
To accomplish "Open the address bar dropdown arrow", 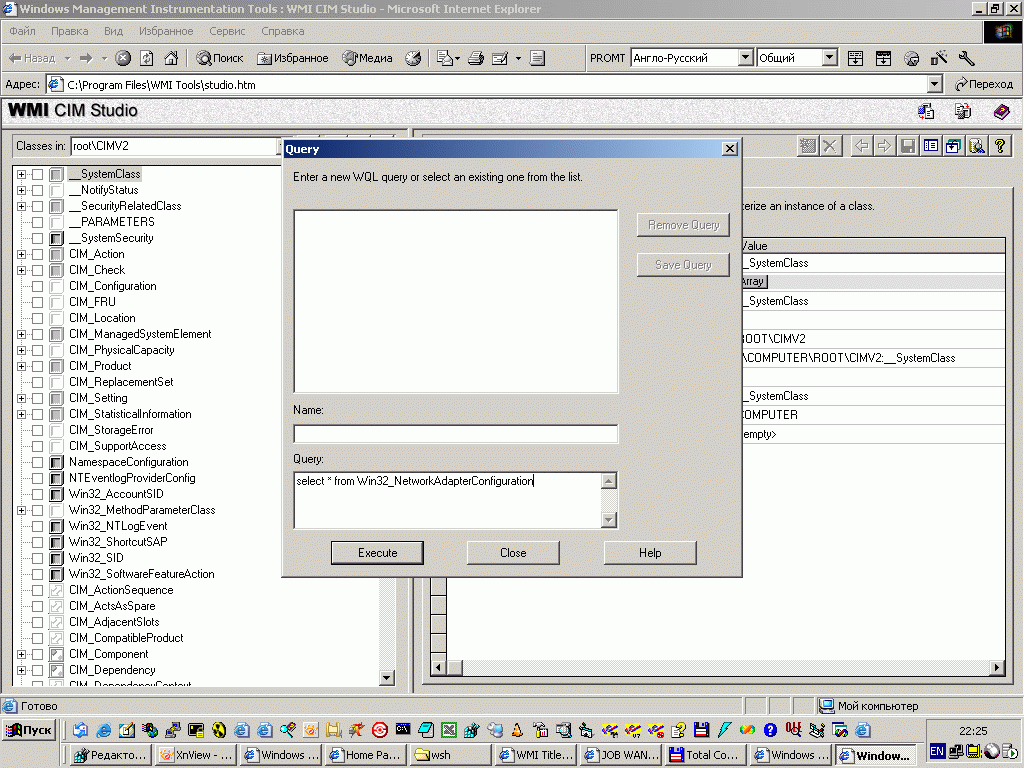I will point(935,84).
